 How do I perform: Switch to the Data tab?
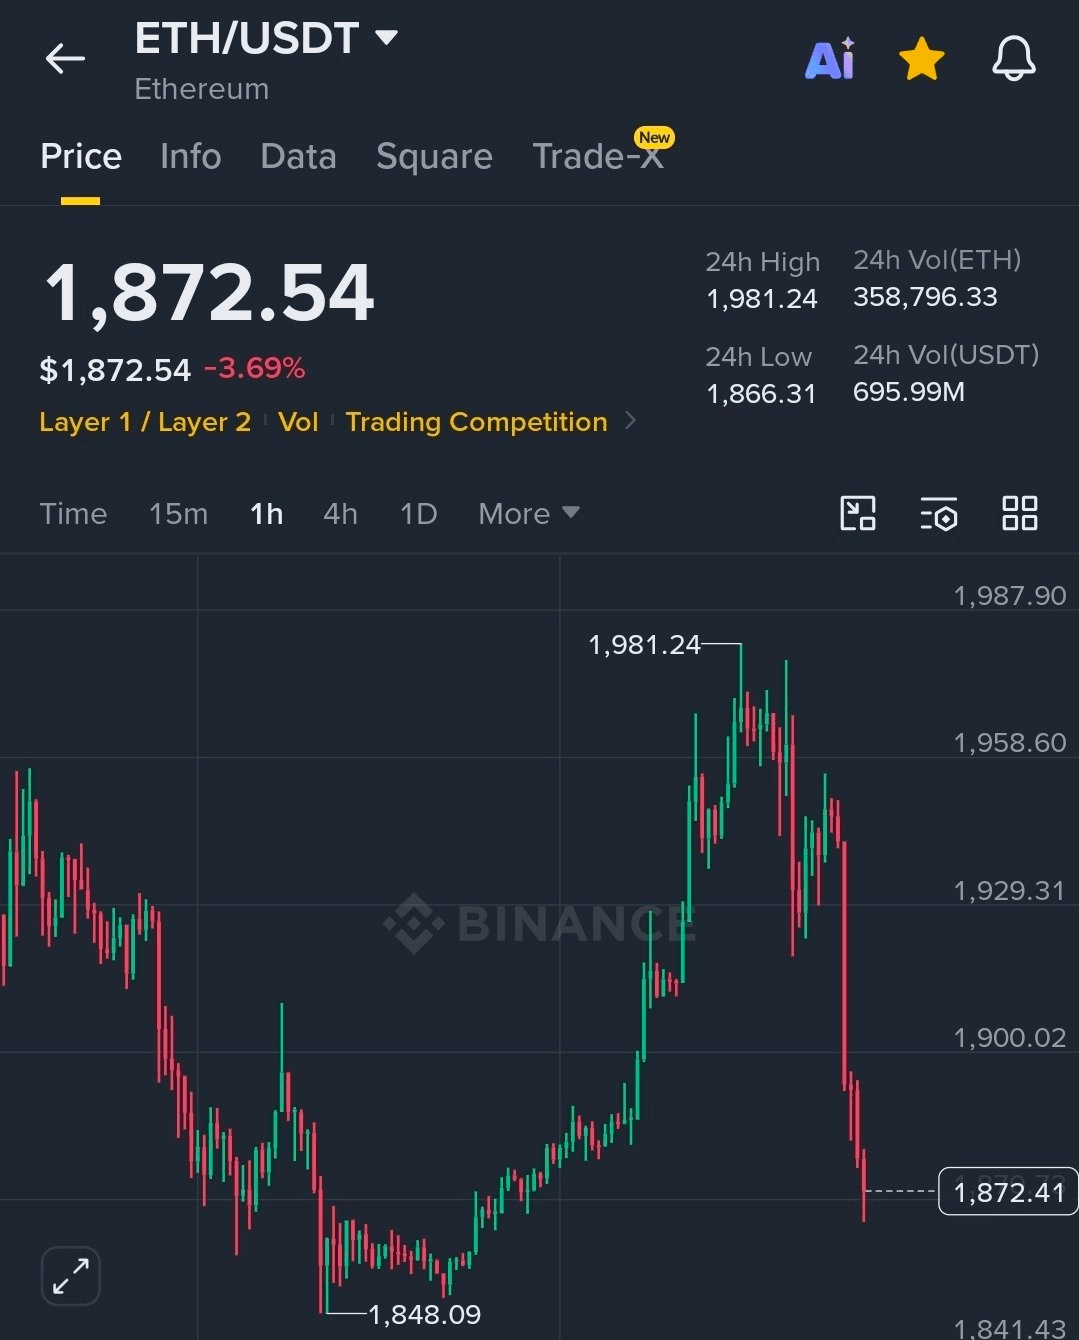pos(298,157)
